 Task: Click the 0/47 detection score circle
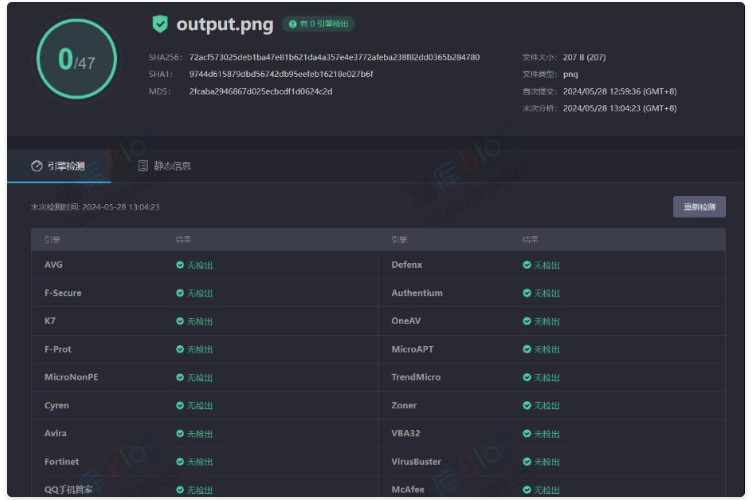76,60
